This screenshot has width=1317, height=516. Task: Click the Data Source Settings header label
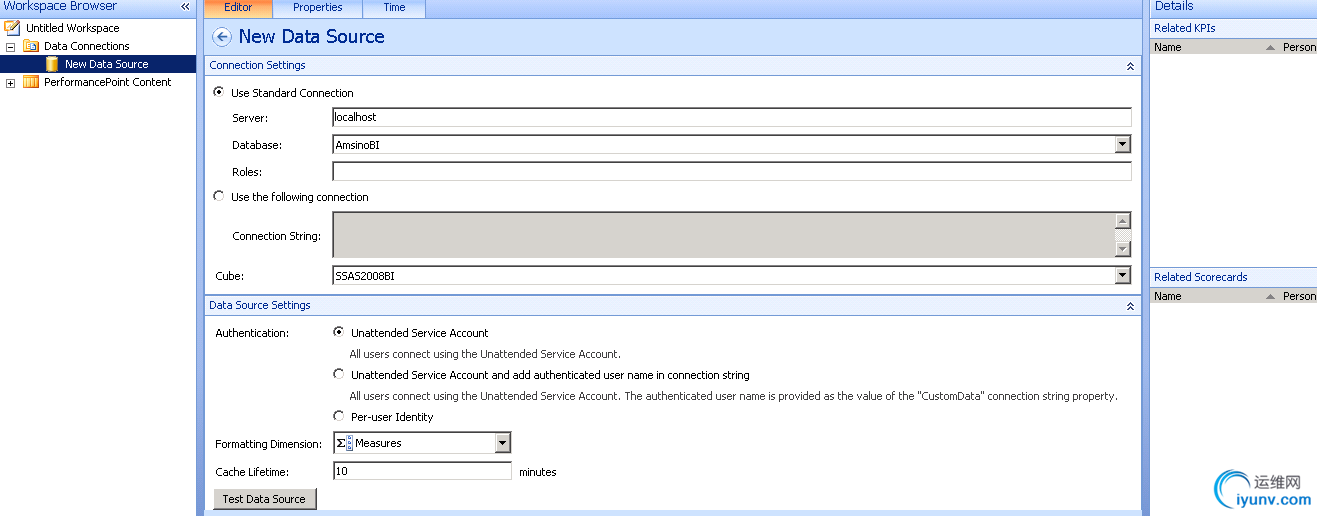coord(260,305)
